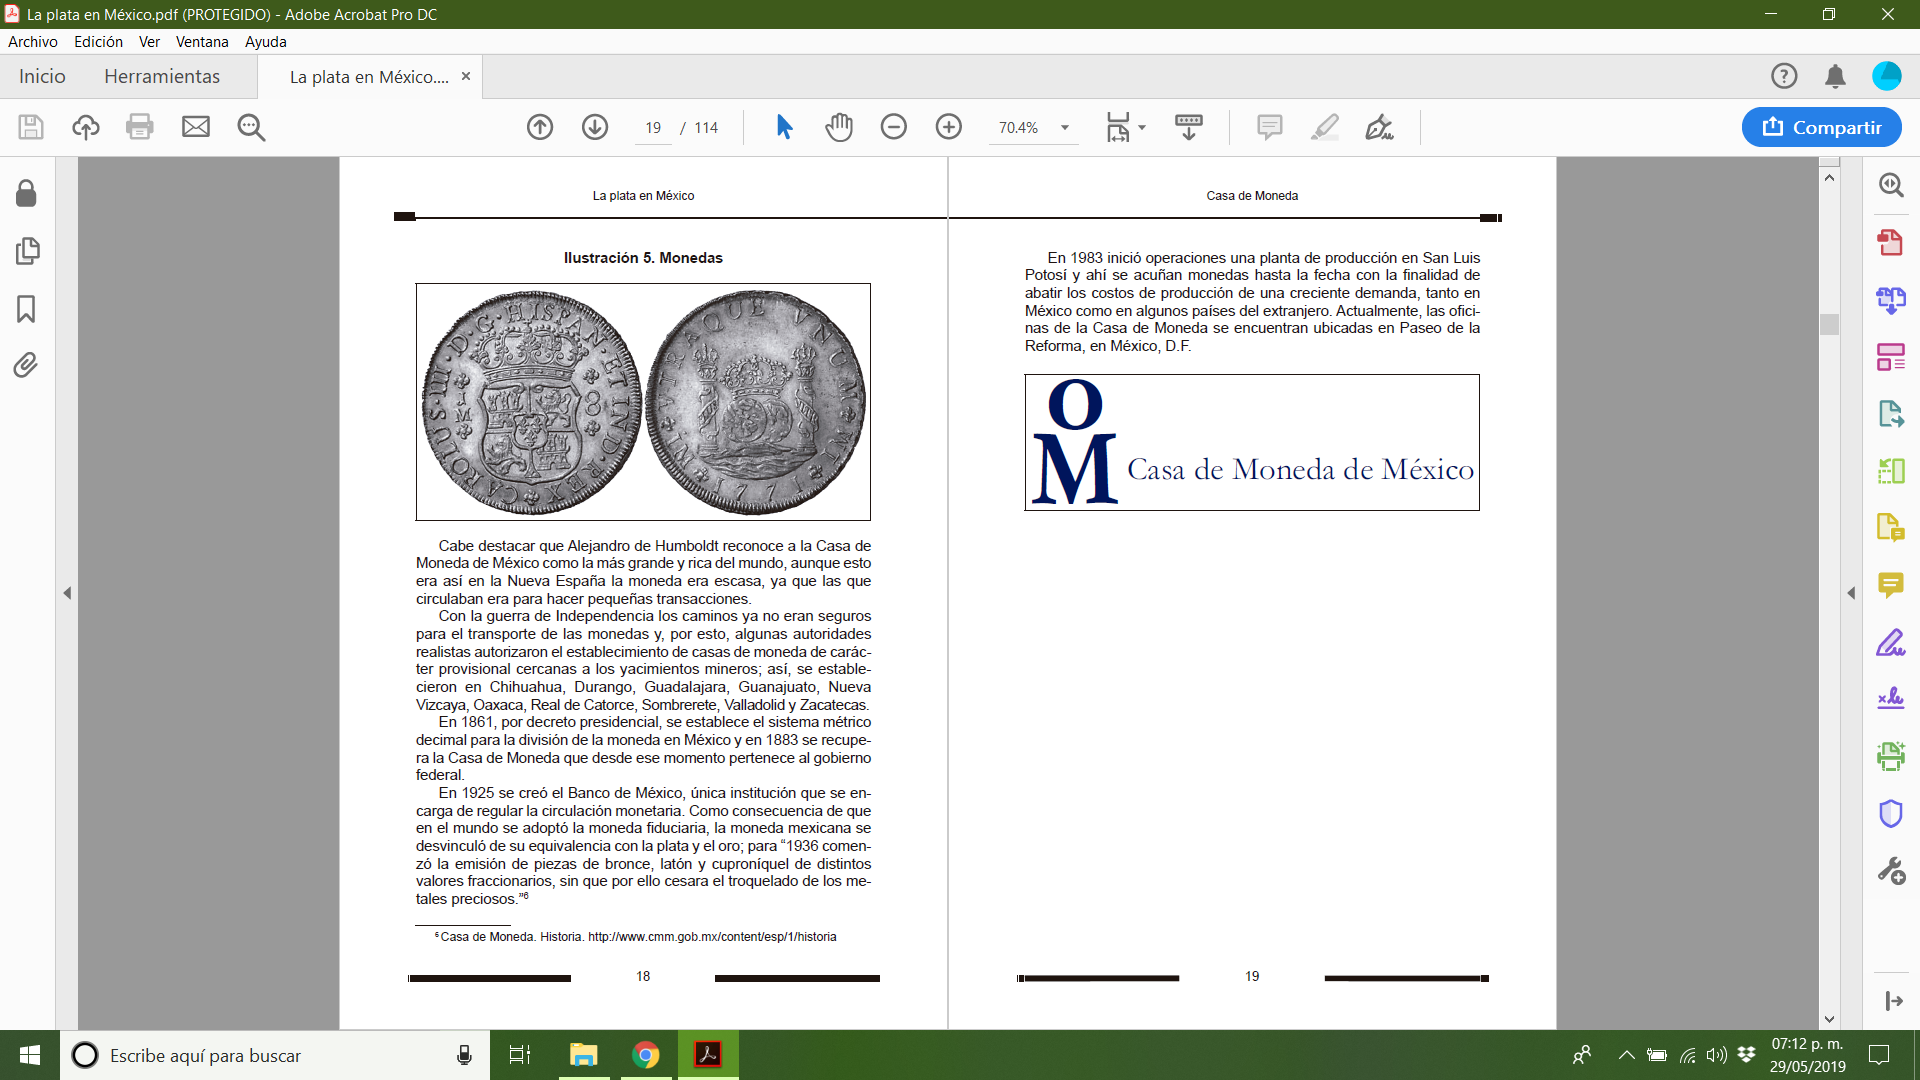Open Attachments paperclip panel

click(27, 365)
